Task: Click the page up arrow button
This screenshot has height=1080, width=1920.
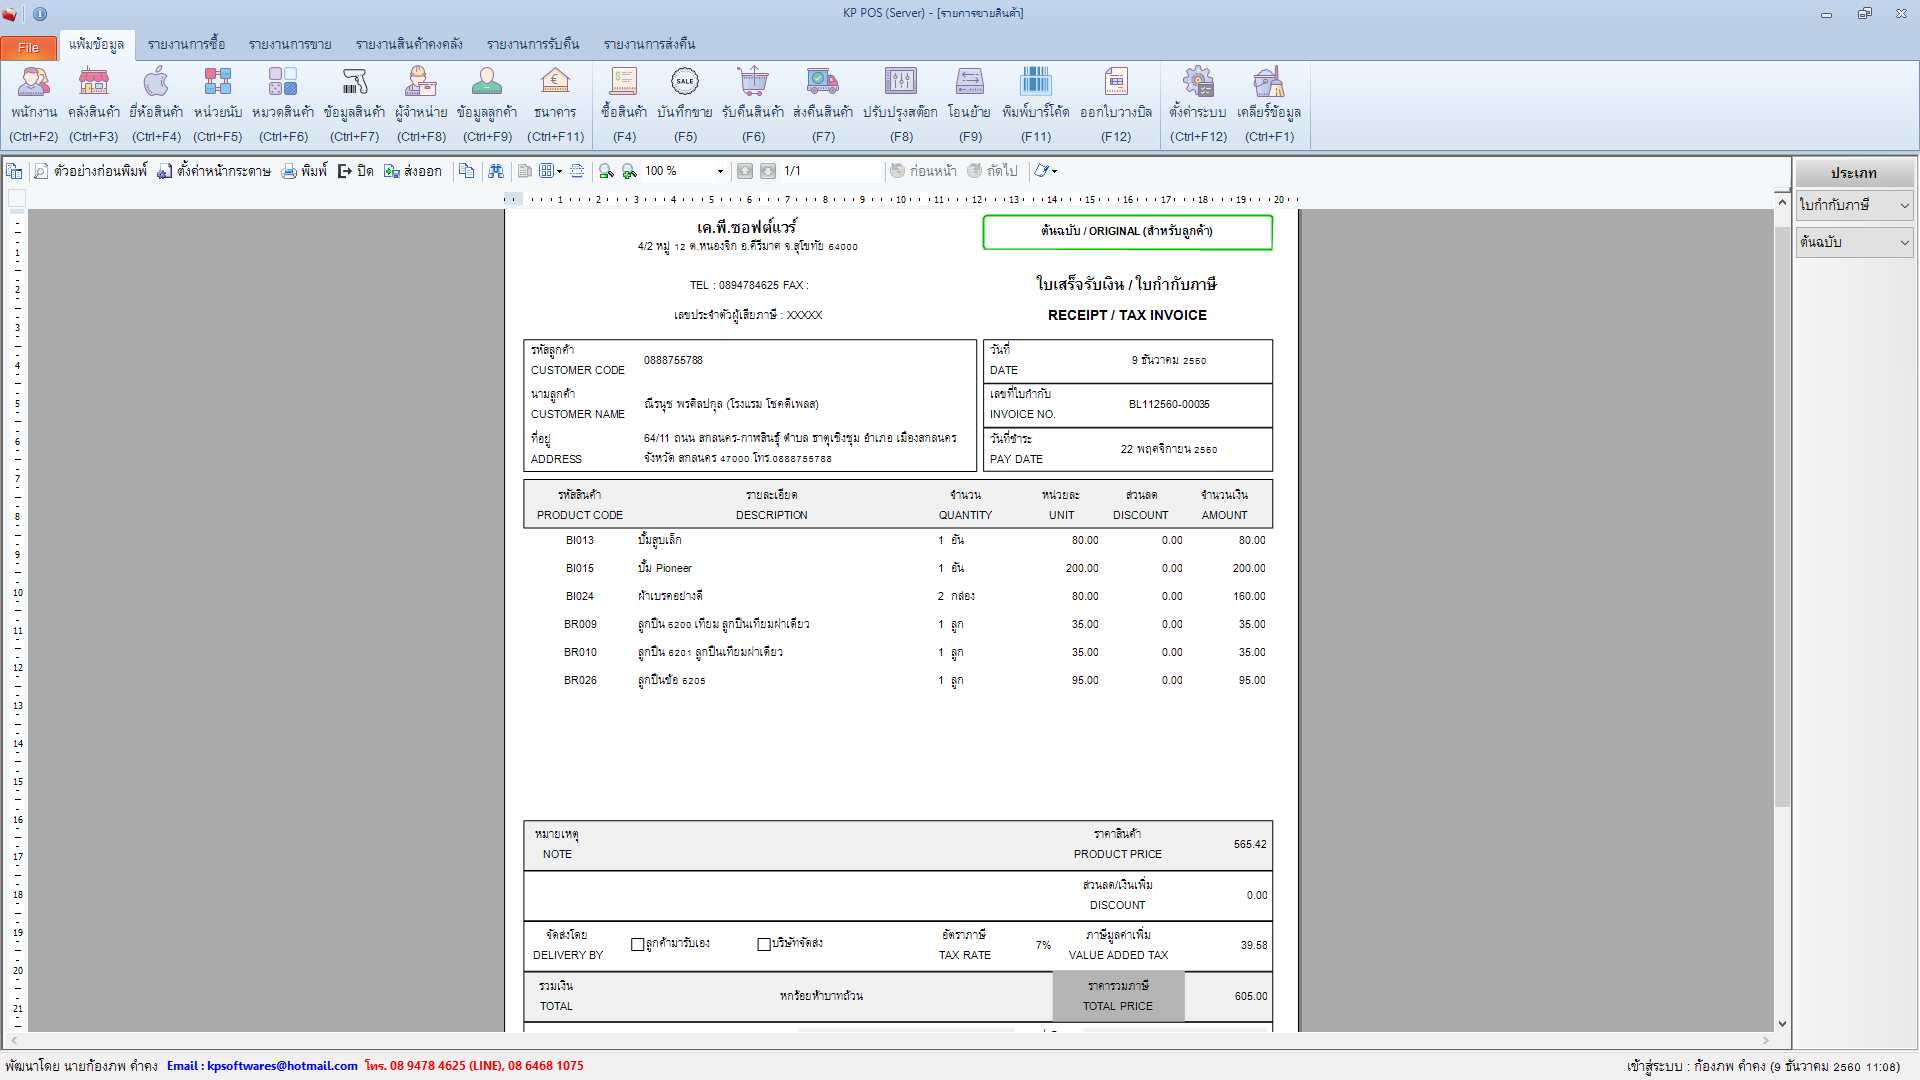Action: (x=745, y=171)
